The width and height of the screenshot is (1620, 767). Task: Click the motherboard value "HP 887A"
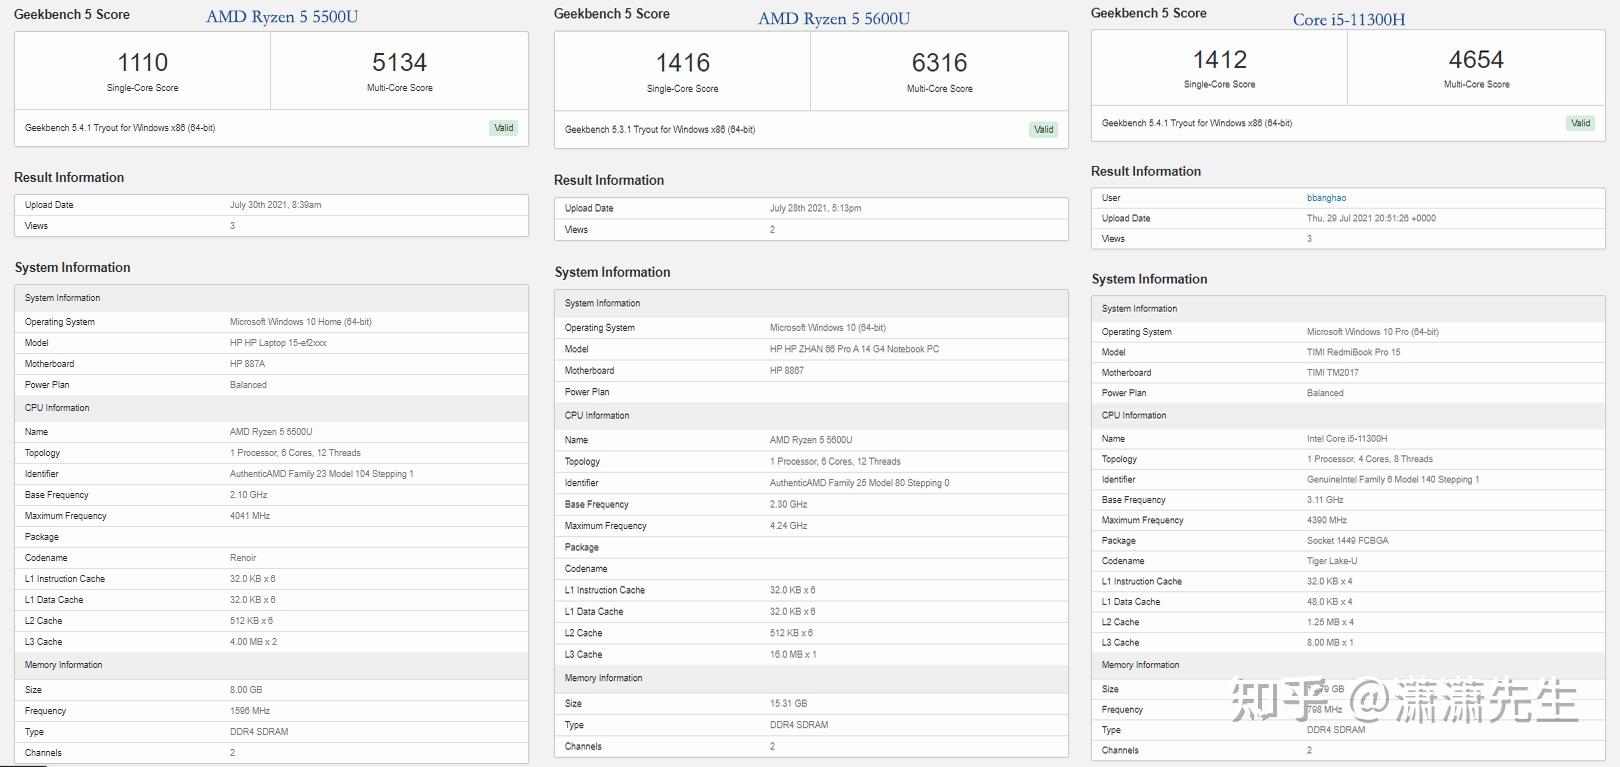[247, 364]
